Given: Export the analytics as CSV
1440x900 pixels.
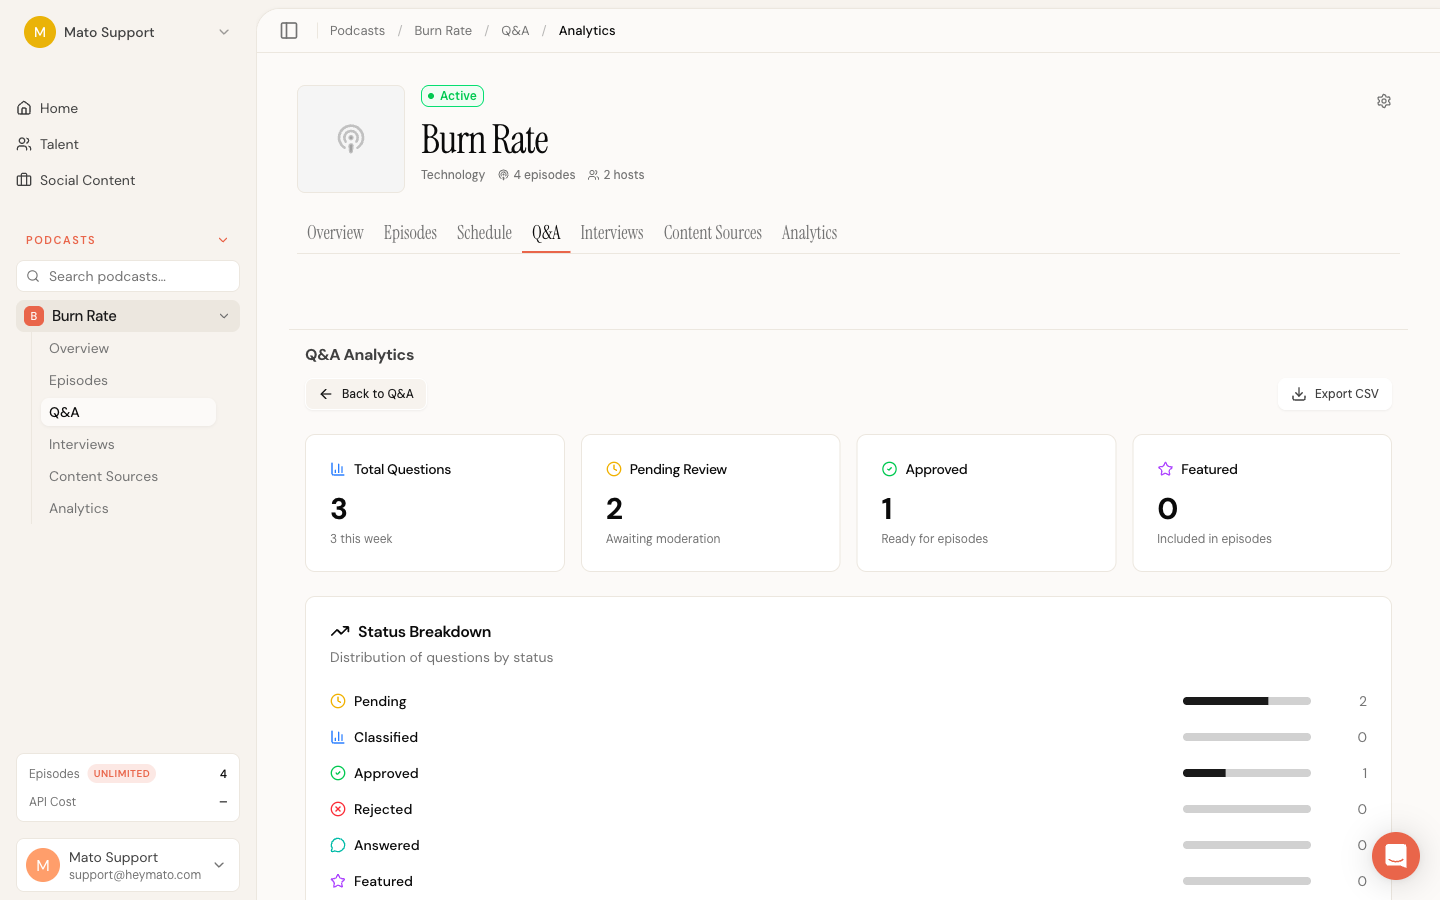Looking at the screenshot, I should [1335, 394].
